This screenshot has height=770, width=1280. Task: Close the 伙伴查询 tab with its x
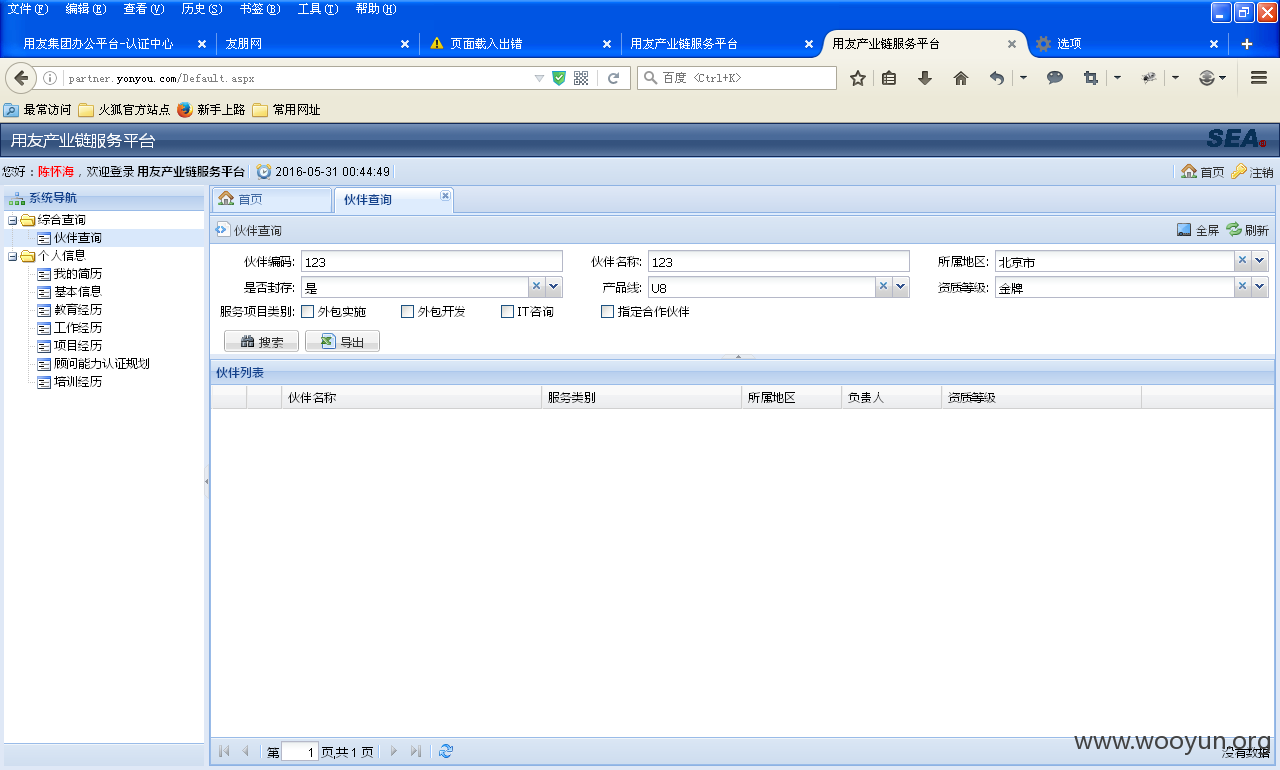point(445,195)
